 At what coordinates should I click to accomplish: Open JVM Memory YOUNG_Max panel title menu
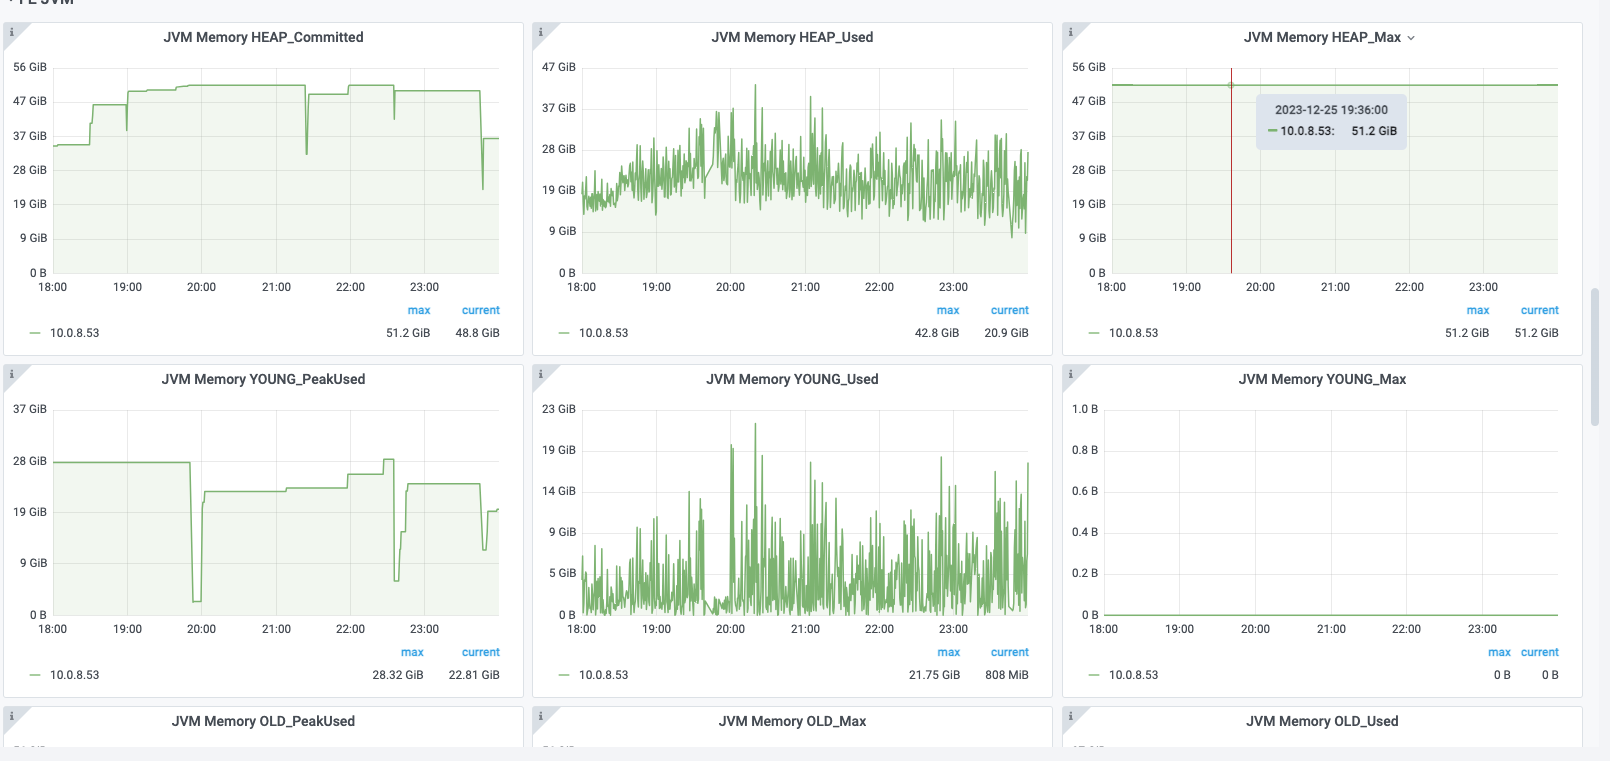(x=1322, y=379)
